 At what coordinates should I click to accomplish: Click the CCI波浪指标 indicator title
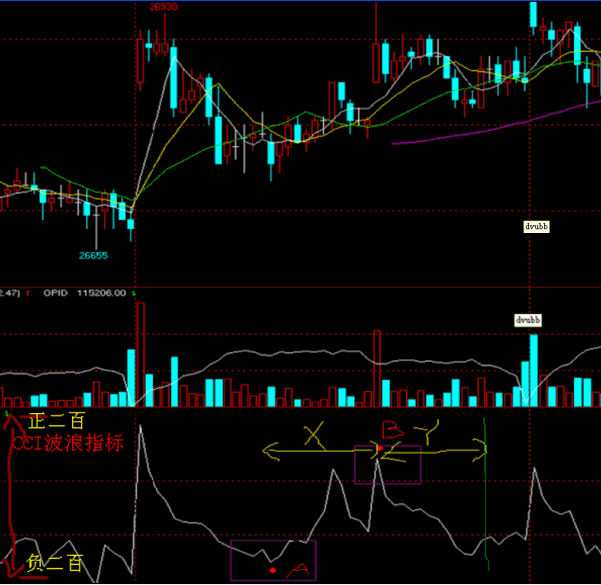(68, 443)
